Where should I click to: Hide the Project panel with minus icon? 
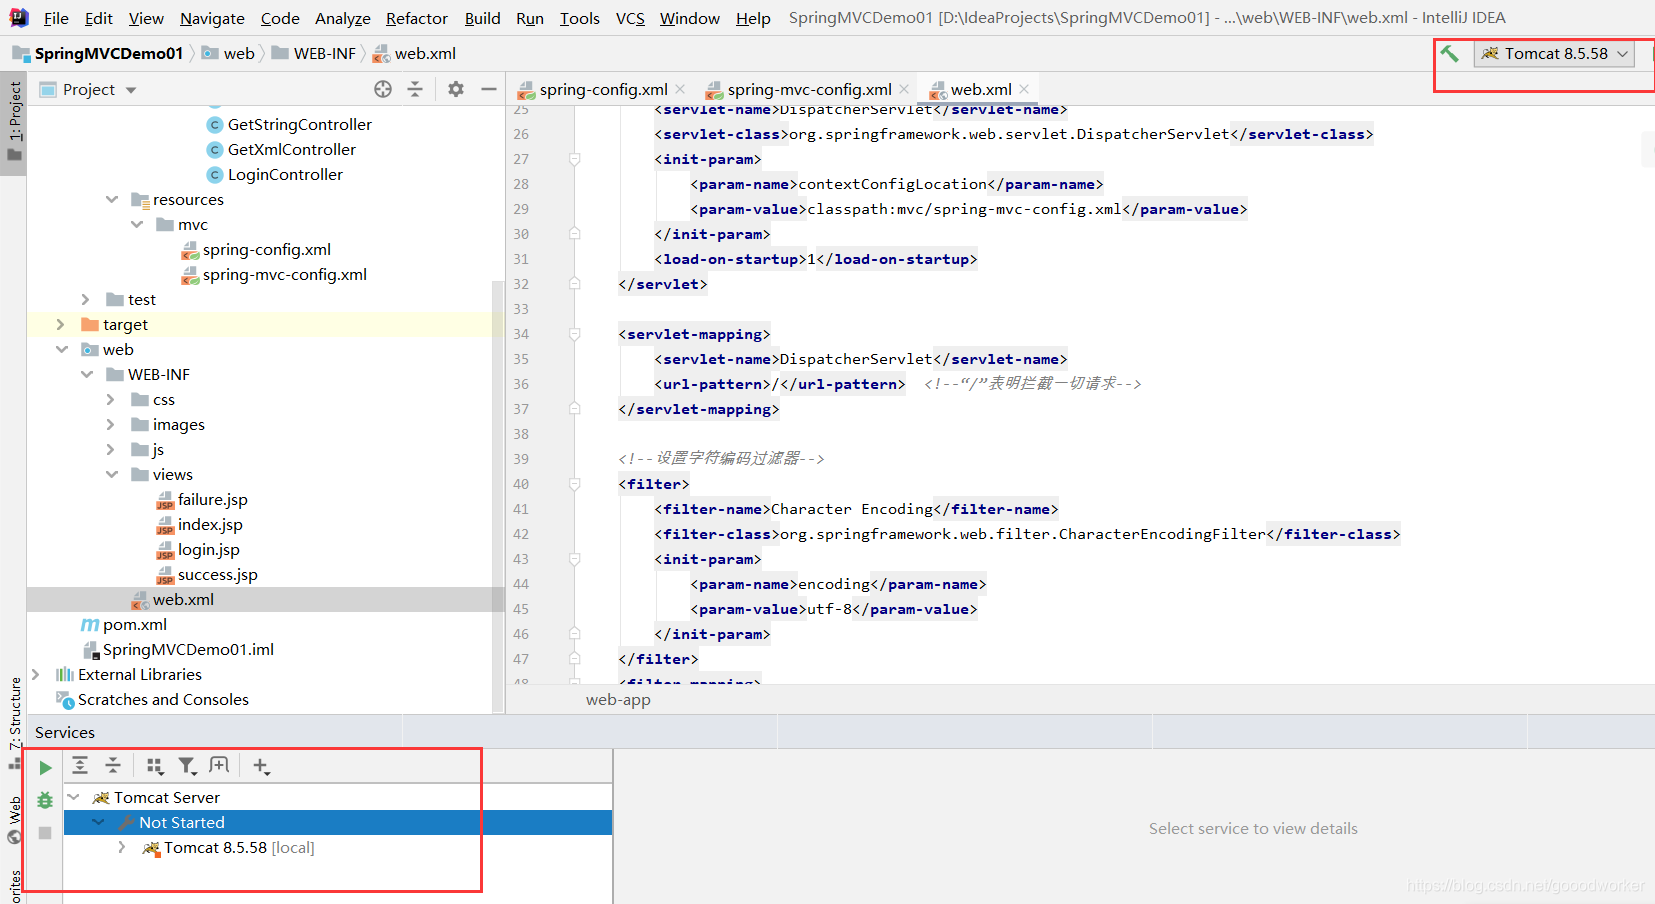coord(489,89)
